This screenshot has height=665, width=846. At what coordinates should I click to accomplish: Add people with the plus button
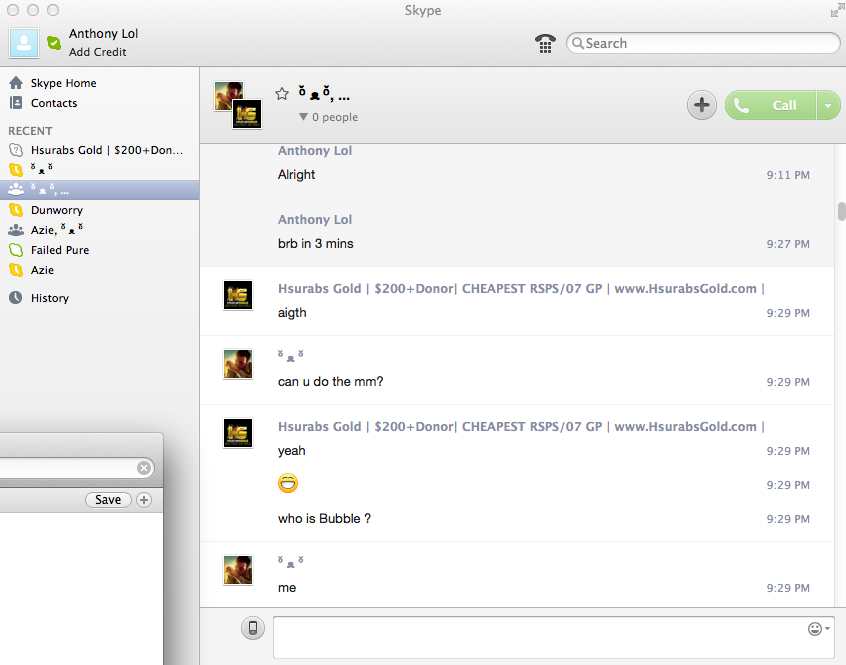click(701, 105)
